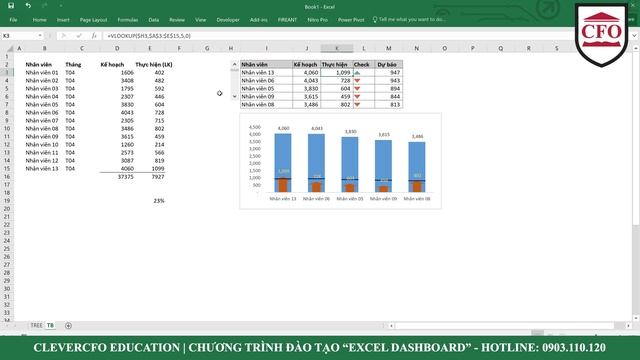This screenshot has width=640, height=360.
Task: Click the Cancel (X) formula icon
Action: tap(64, 36)
